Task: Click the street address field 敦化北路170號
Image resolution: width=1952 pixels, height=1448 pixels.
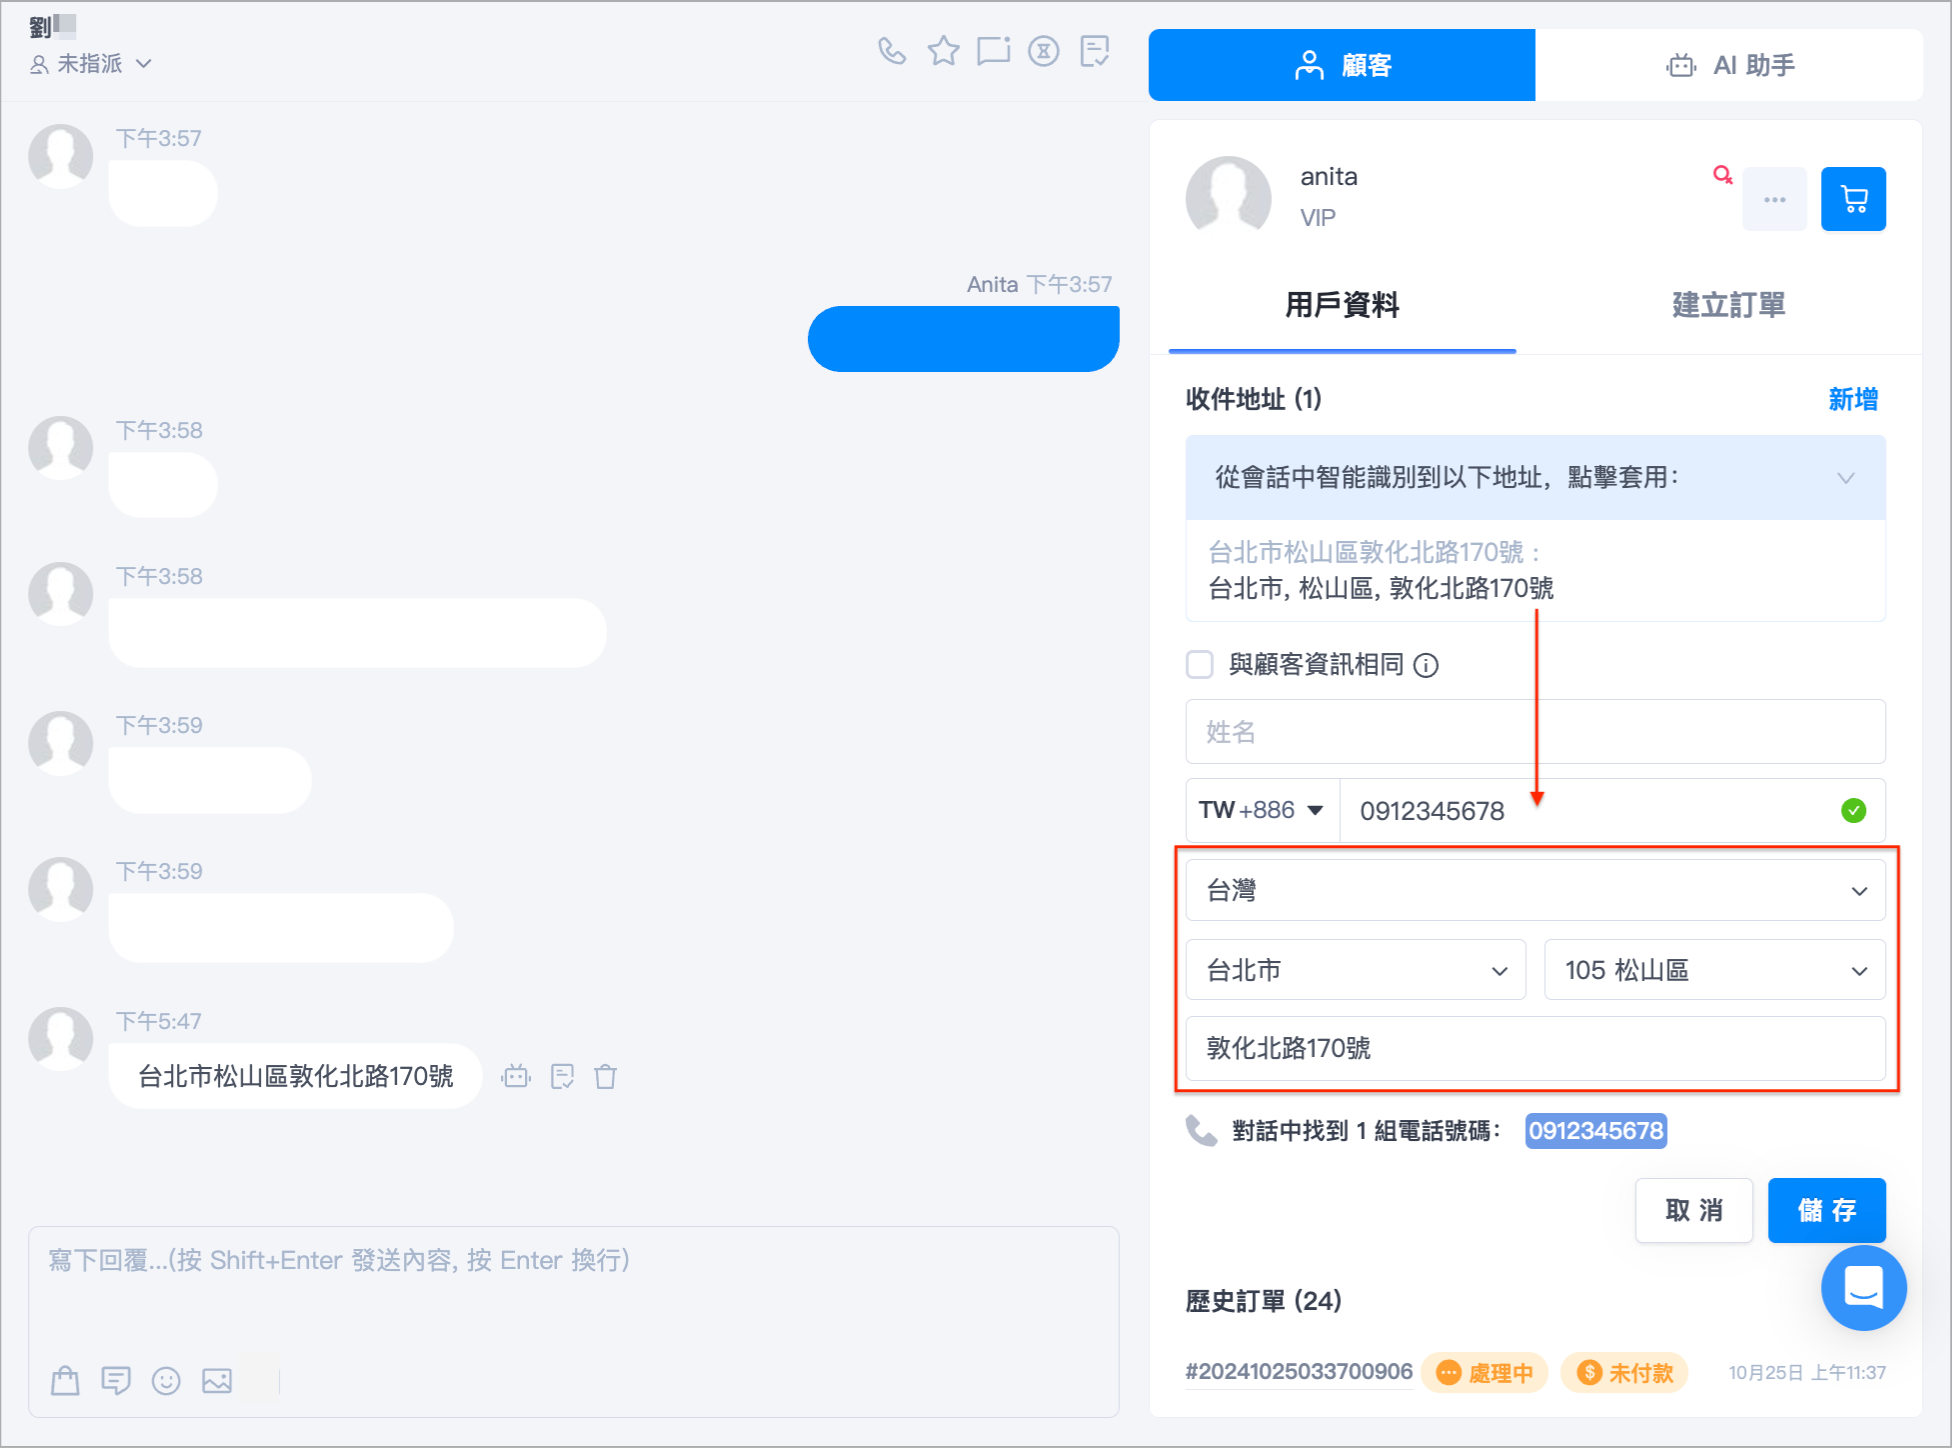Action: coord(1535,1048)
